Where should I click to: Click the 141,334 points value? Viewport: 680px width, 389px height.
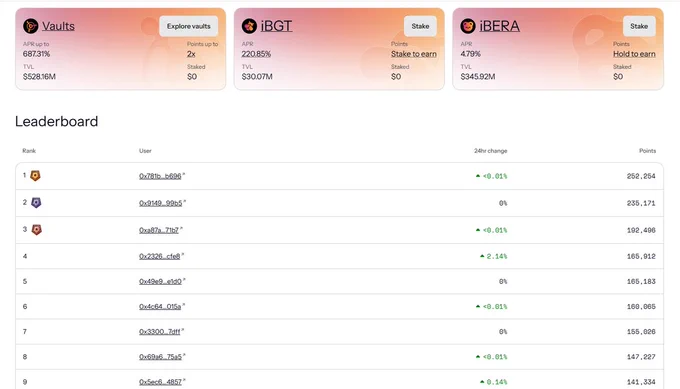(641, 382)
